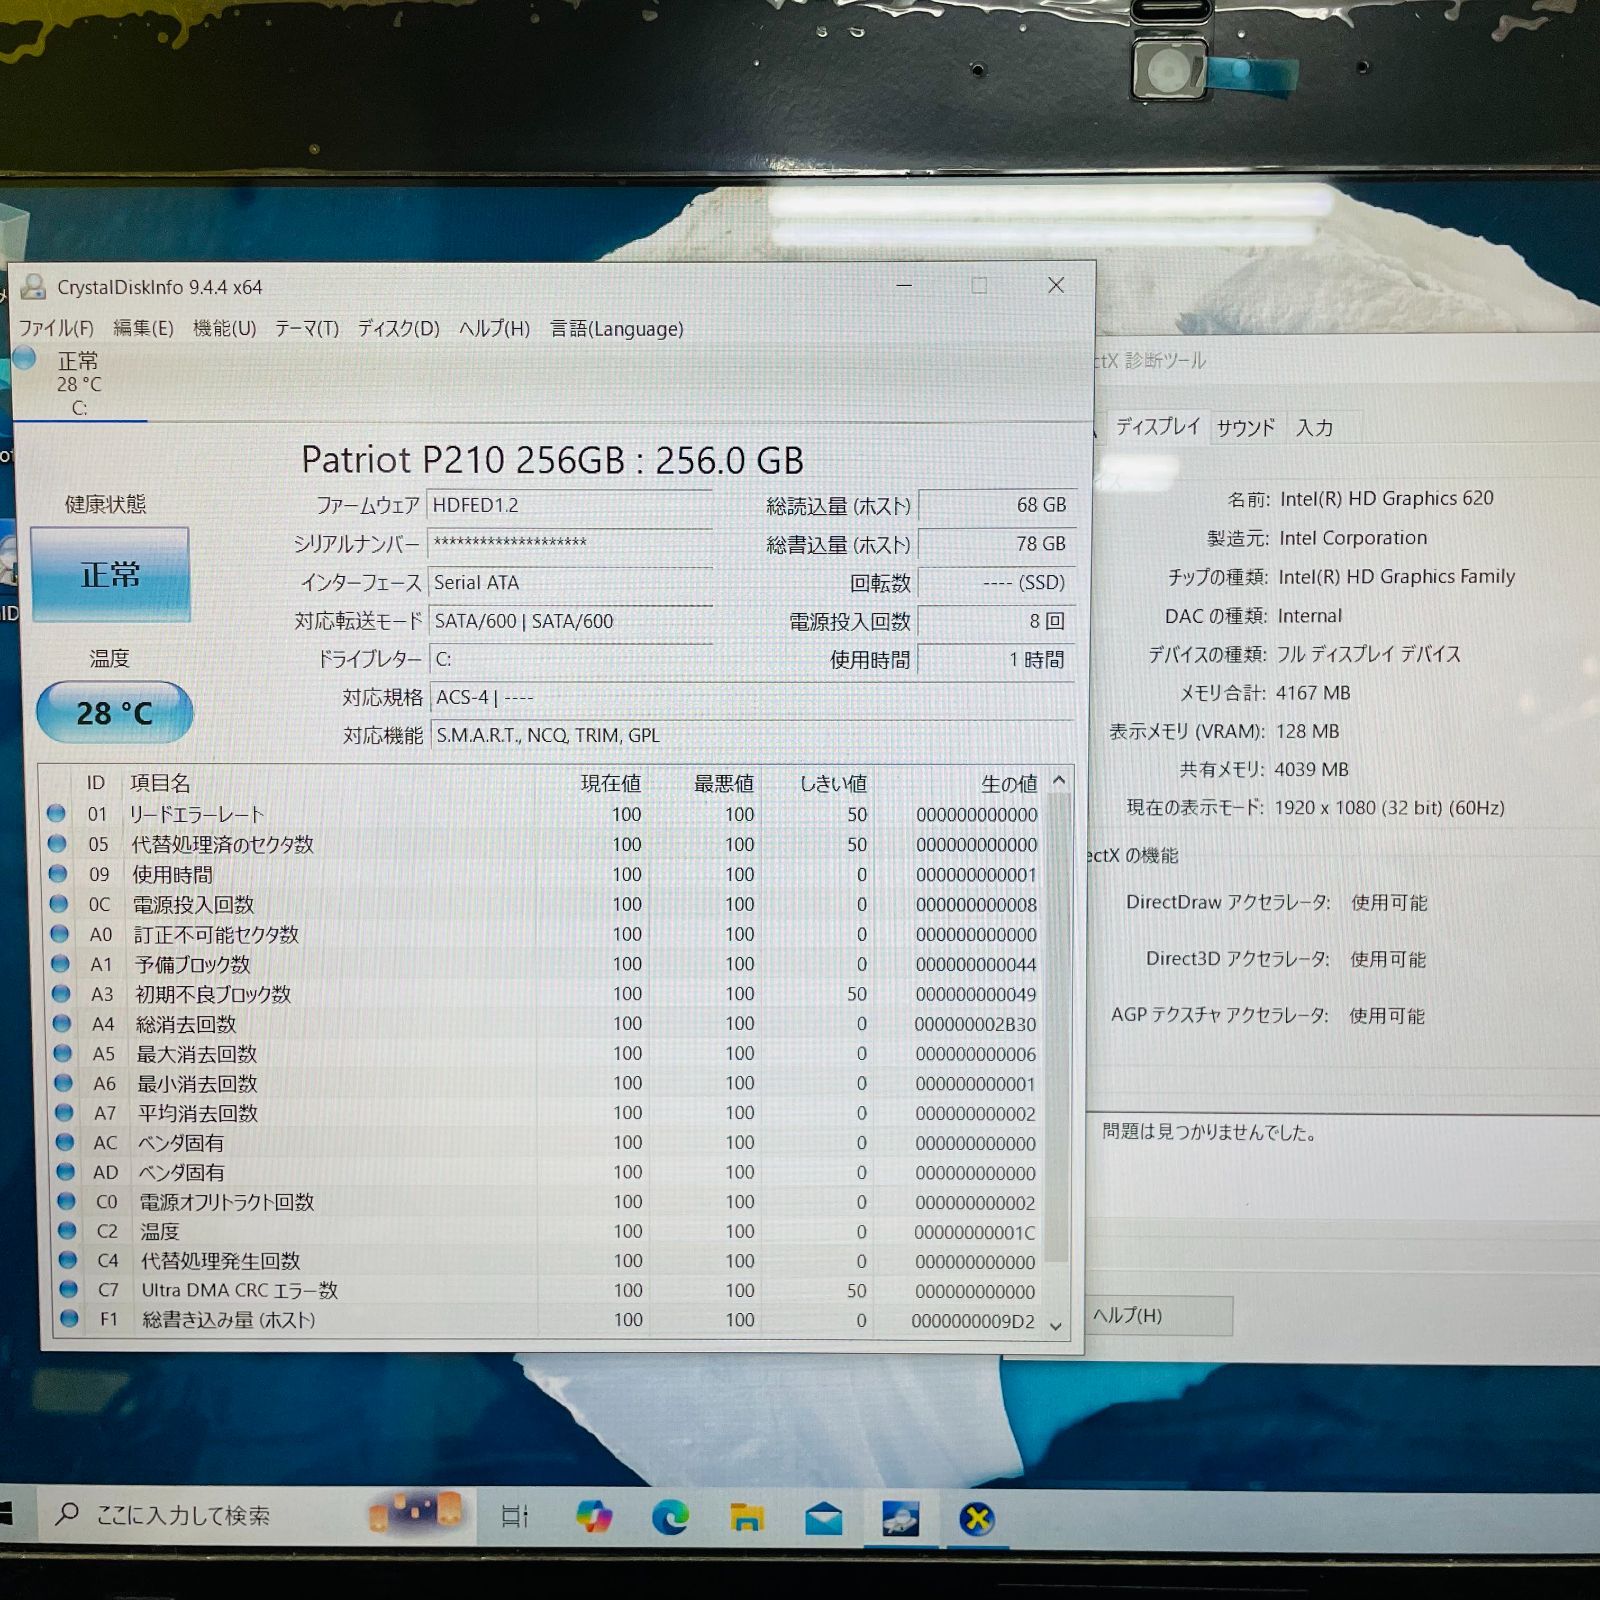The height and width of the screenshot is (1600, 1600).
Task: Open the 言語(Language) menu
Action: pos(617,328)
